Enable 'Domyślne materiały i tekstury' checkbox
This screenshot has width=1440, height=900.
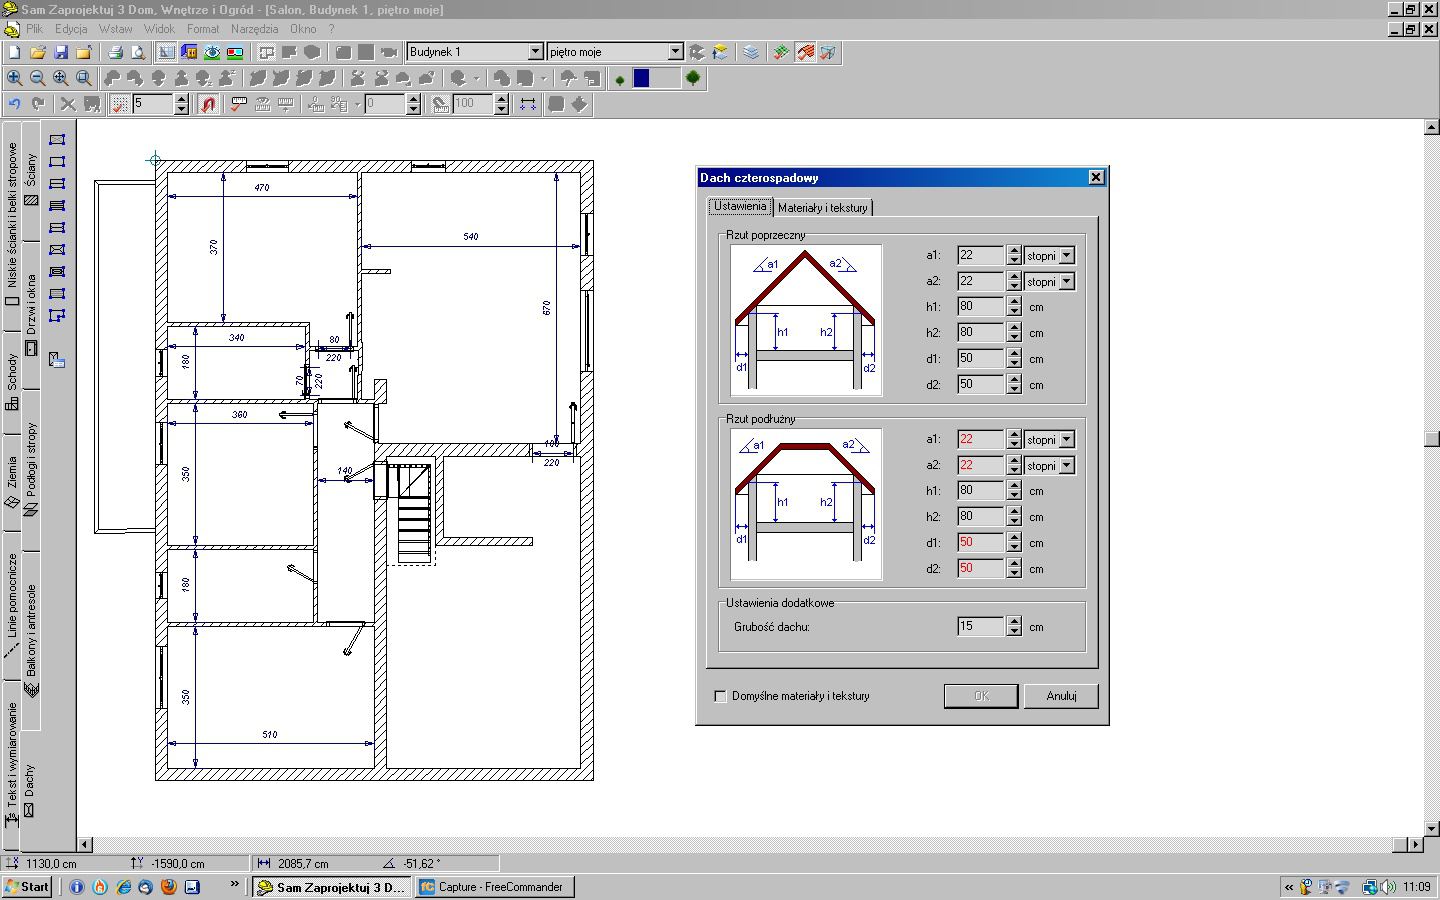pyautogui.click(x=720, y=696)
